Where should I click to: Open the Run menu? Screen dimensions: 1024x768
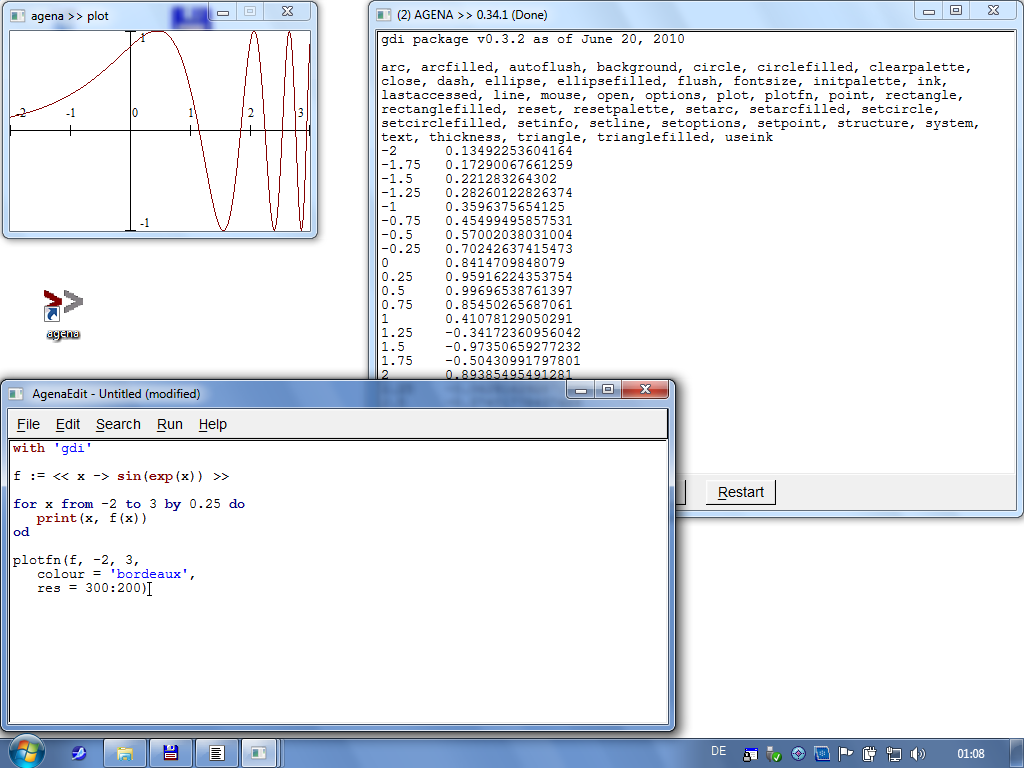(x=169, y=424)
